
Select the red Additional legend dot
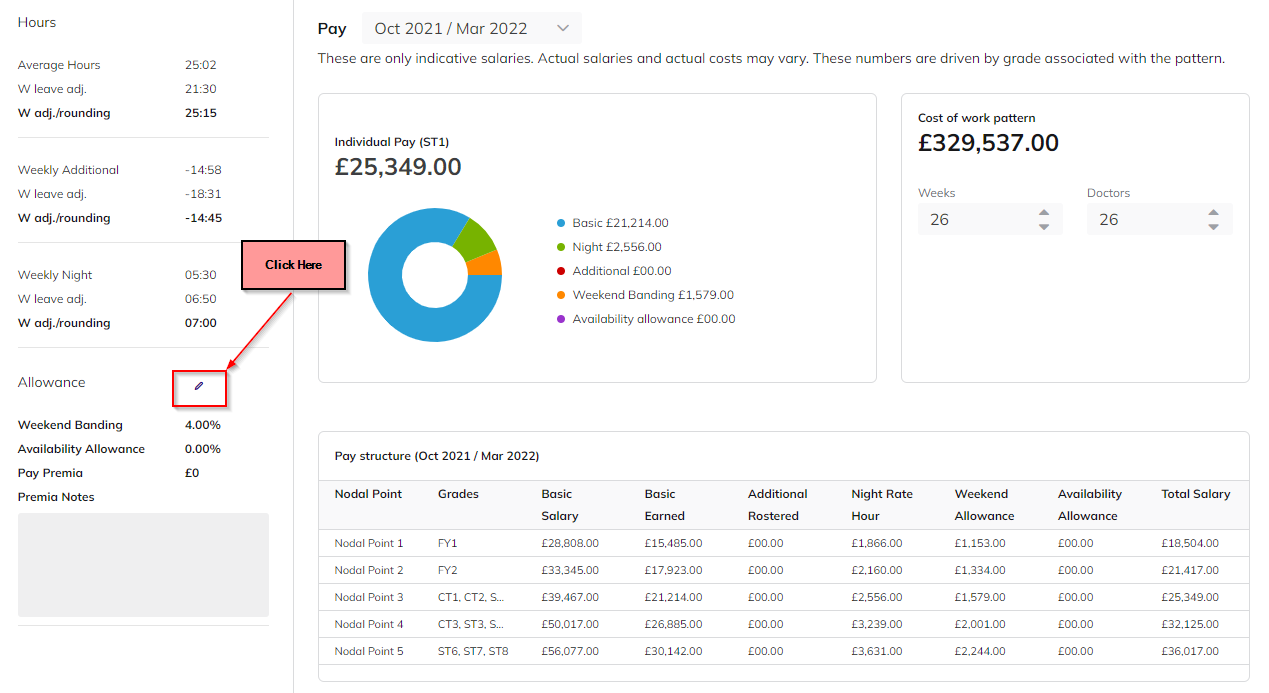561,271
